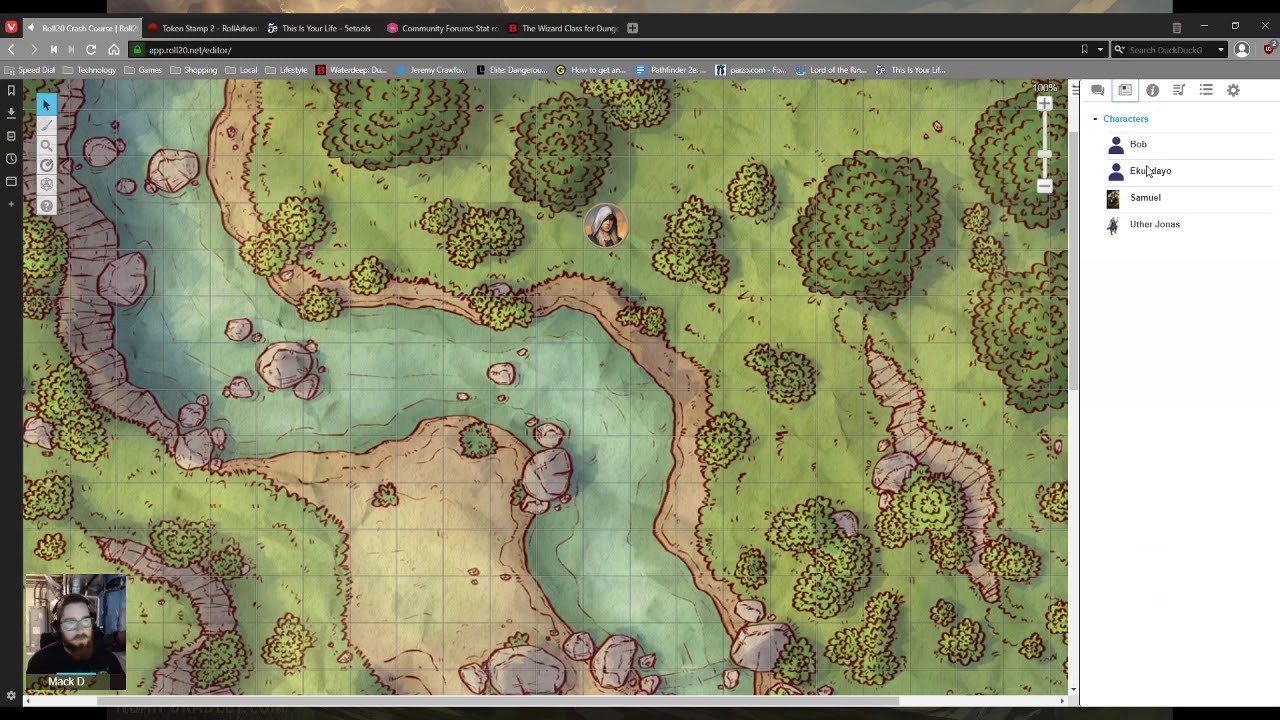The image size is (1280, 720).
Task: Switch to the This Is Your Life tab
Action: [x=320, y=28]
